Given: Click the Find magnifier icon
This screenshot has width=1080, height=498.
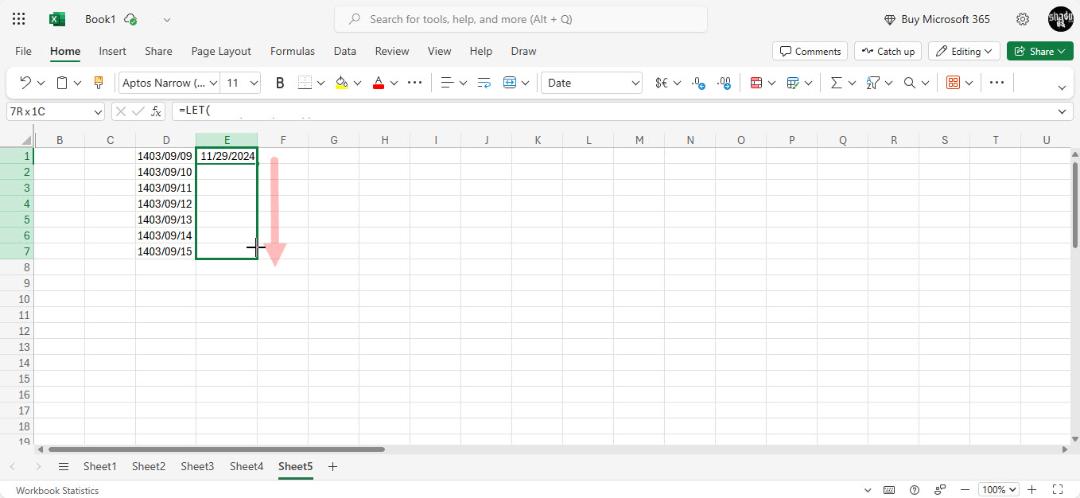Looking at the screenshot, I should [x=909, y=83].
